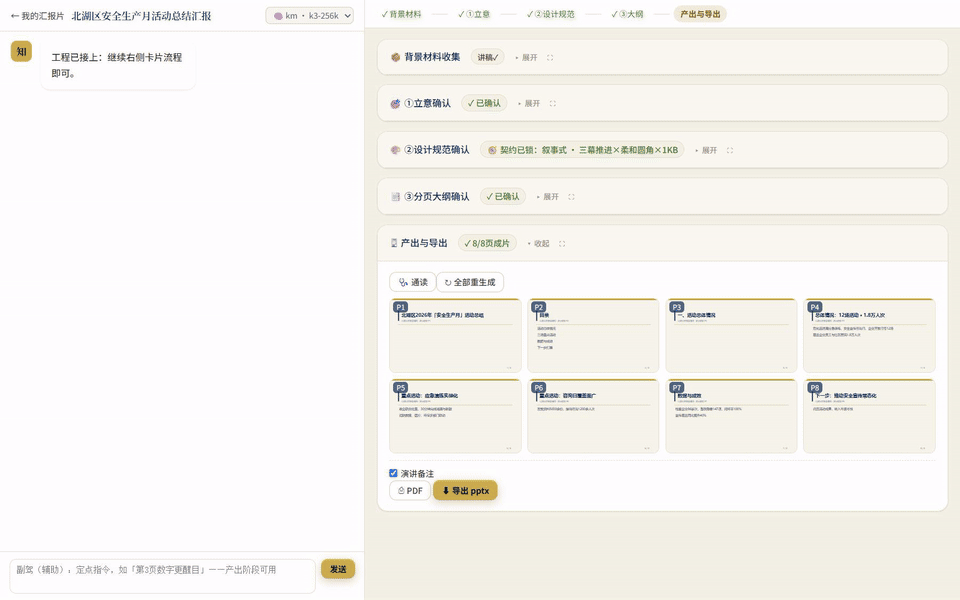Viewport: 960px width, 600px height.
Task: Click the P6 page badge
Action: [538, 387]
